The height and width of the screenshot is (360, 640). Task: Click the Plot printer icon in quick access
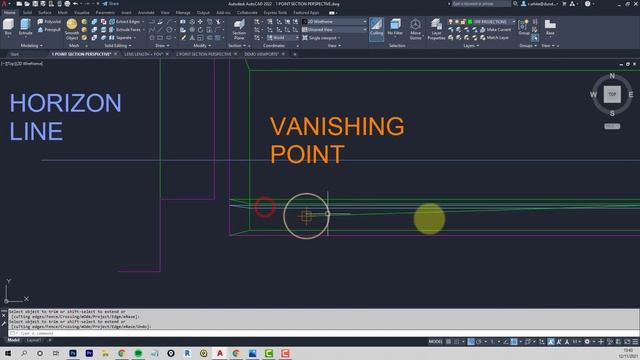click(x=67, y=4)
